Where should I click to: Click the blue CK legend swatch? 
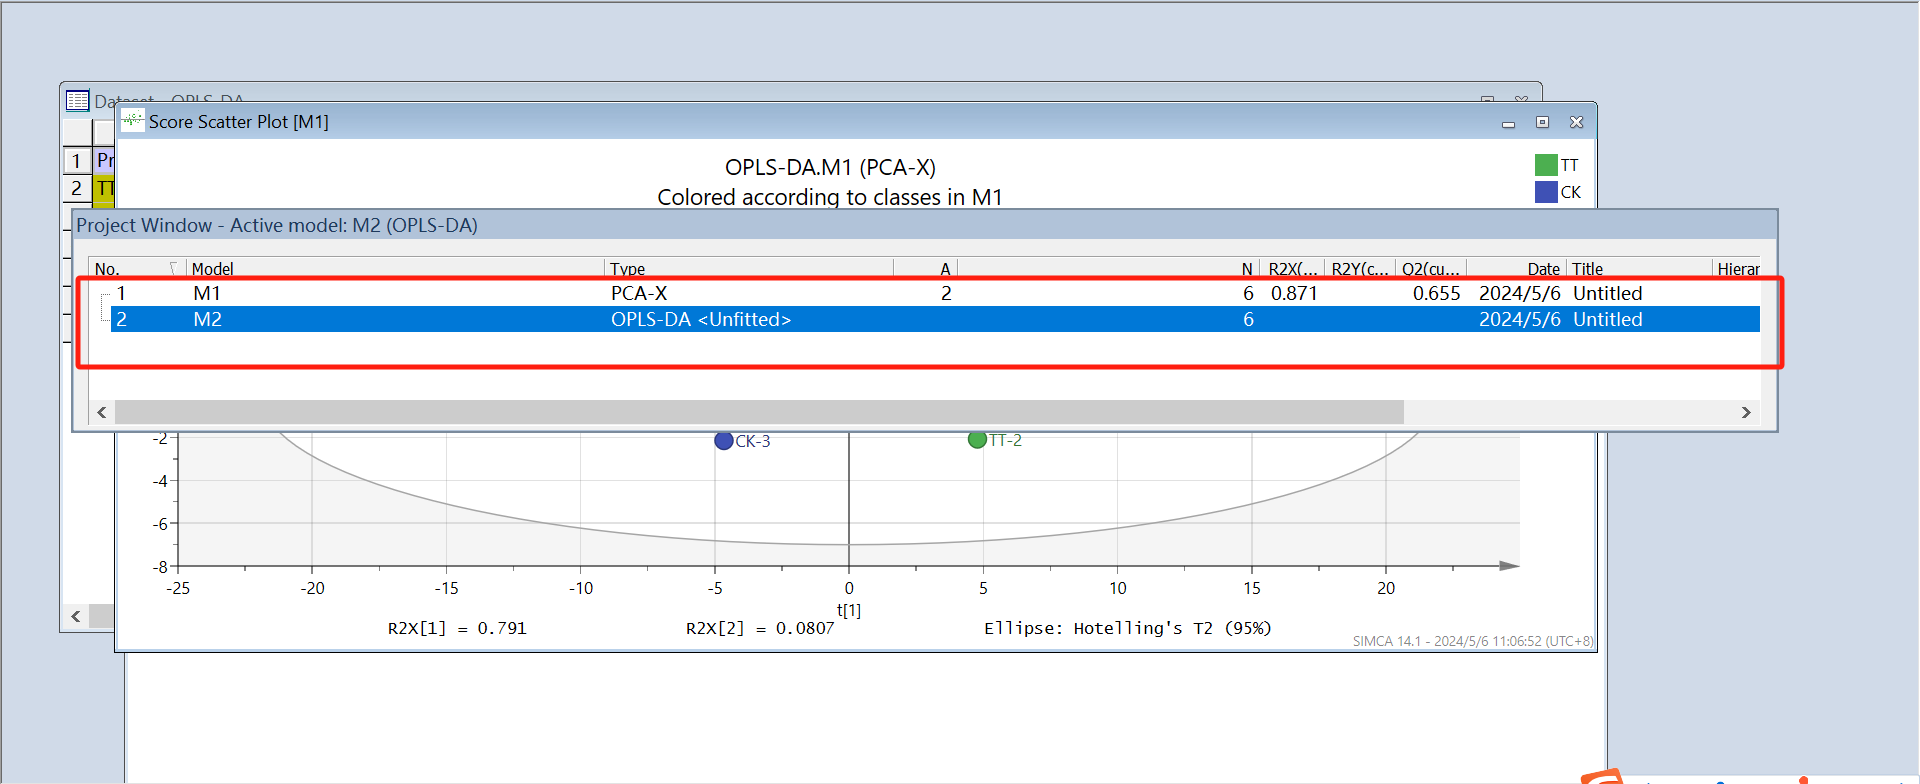1546,192
